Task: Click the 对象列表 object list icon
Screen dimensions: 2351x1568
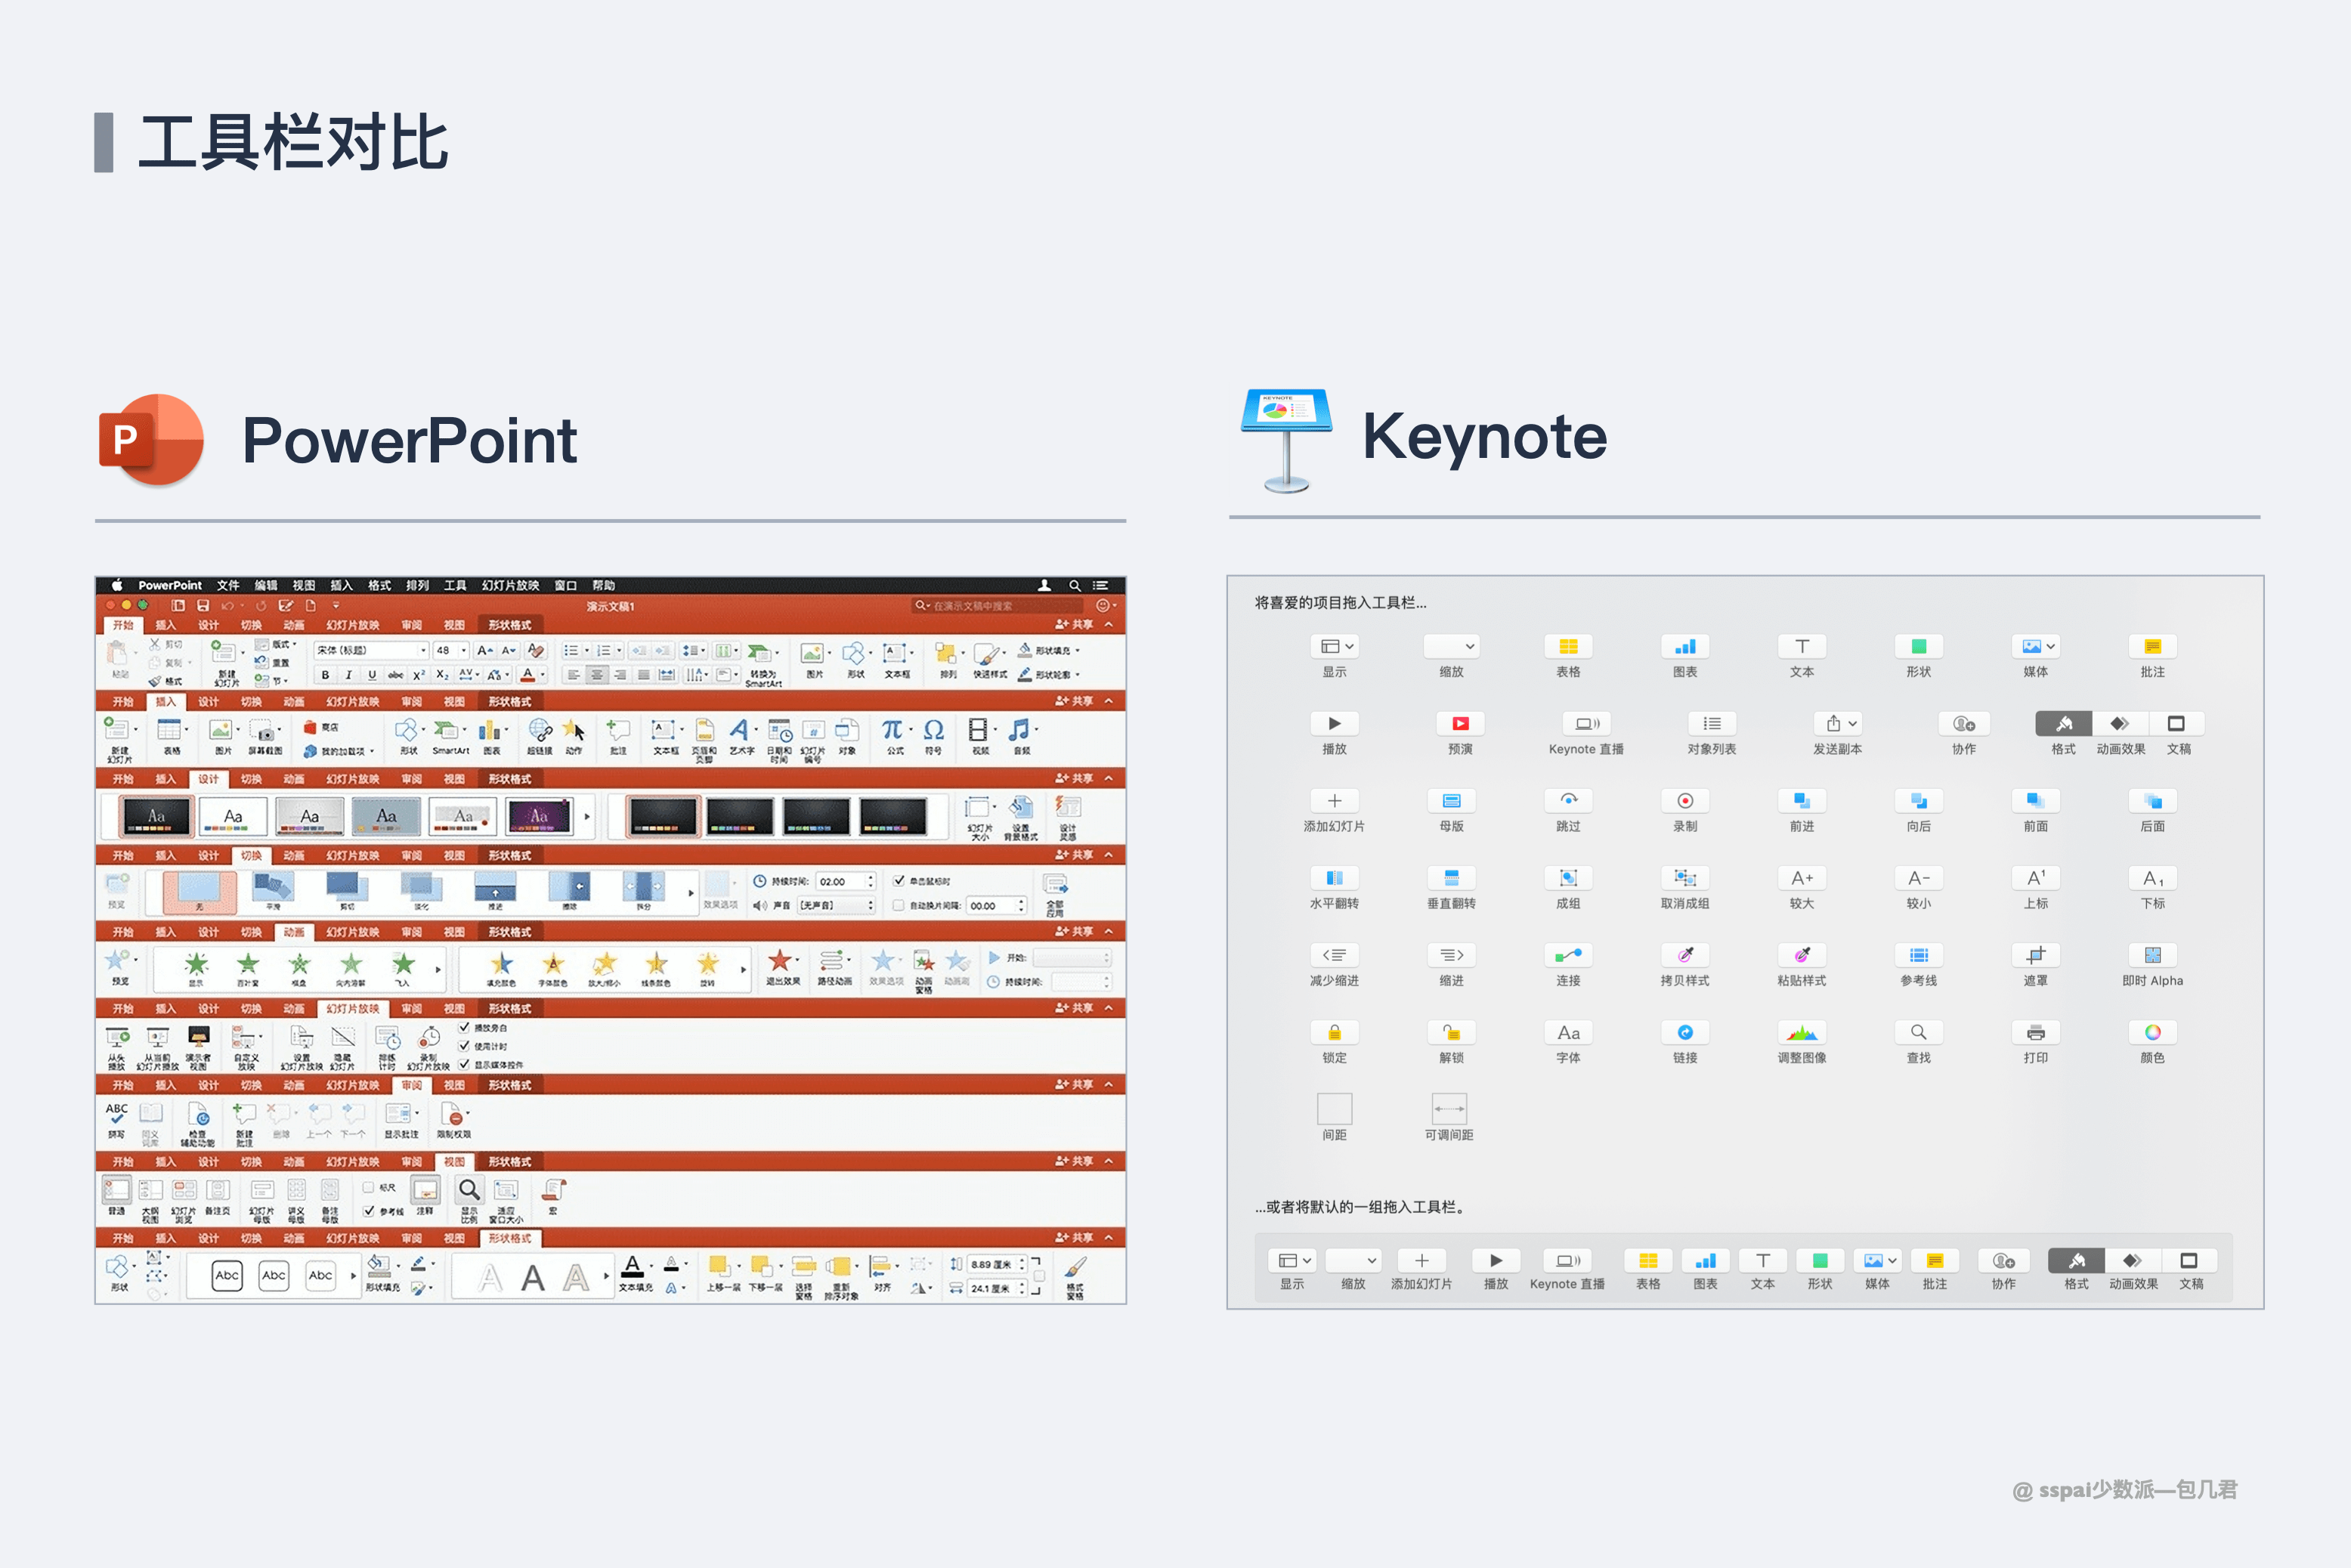Action: (1711, 723)
